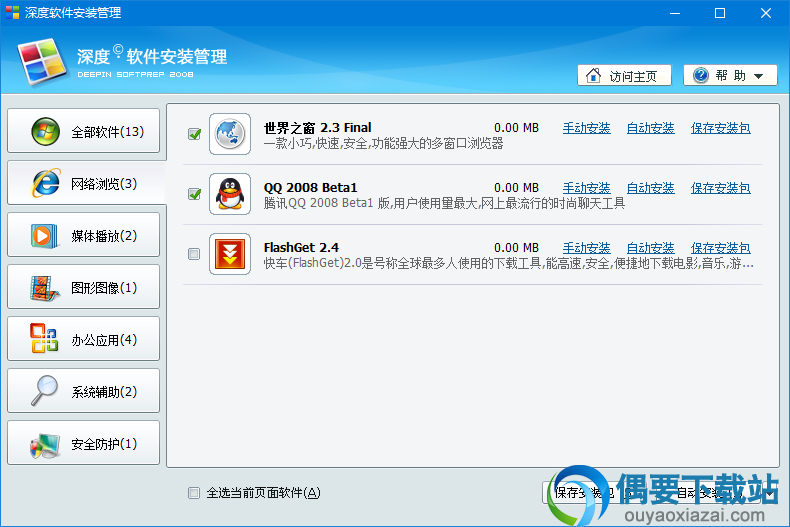The image size is (790, 527).
Task: Click 自动安装 link for 世界之窗
Action: 650,128
